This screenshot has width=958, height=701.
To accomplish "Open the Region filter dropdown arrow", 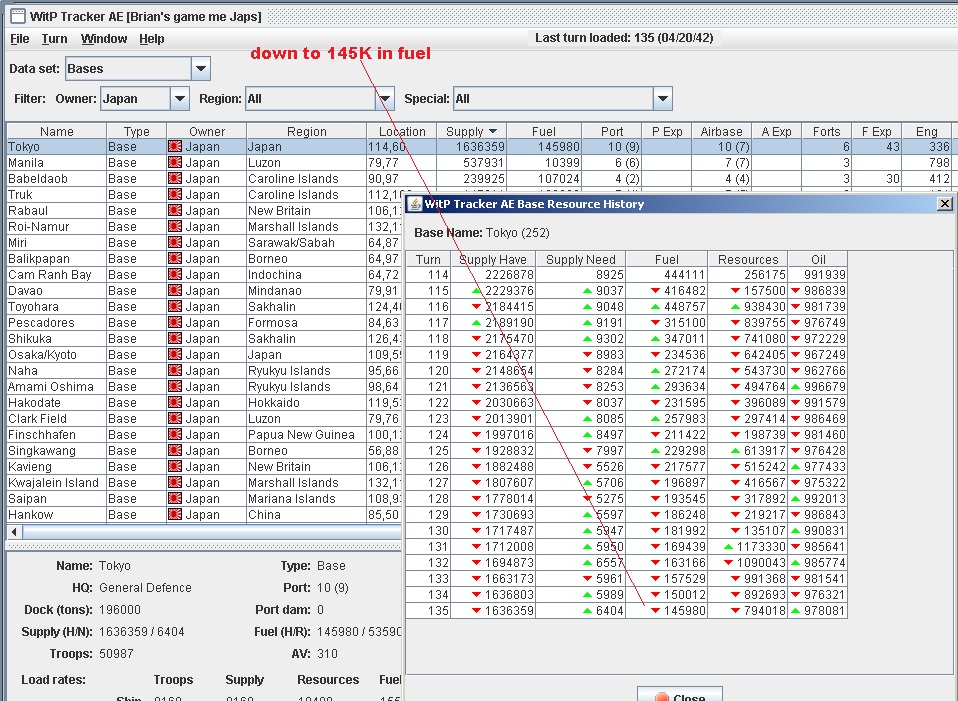I will click(x=385, y=98).
